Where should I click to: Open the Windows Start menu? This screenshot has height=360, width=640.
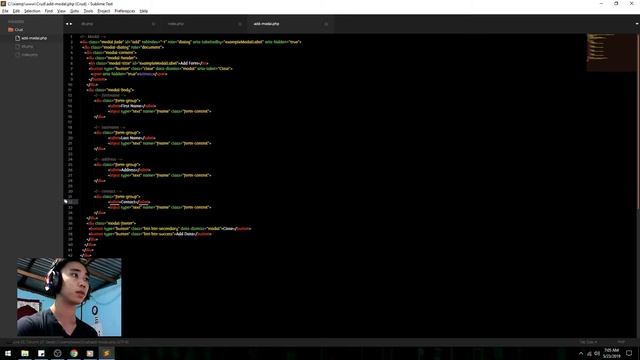tap(8, 353)
